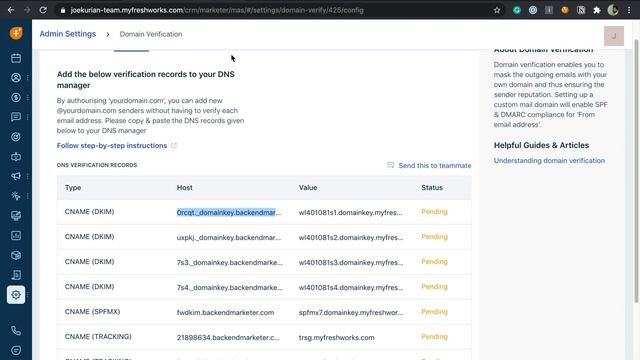Open the calendar icon in the sidebar
This screenshot has width=640, height=360.
coord(16,58)
